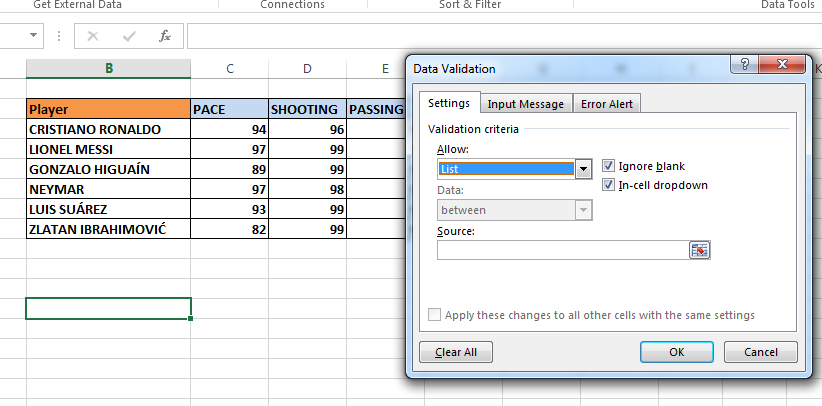Open the Allow dropdown showing List

(583, 169)
